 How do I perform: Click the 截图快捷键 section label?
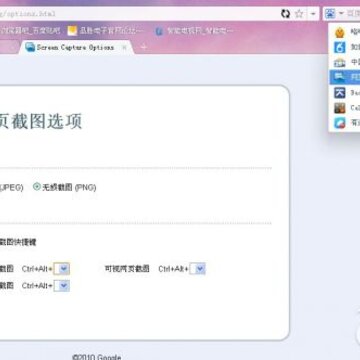18,242
